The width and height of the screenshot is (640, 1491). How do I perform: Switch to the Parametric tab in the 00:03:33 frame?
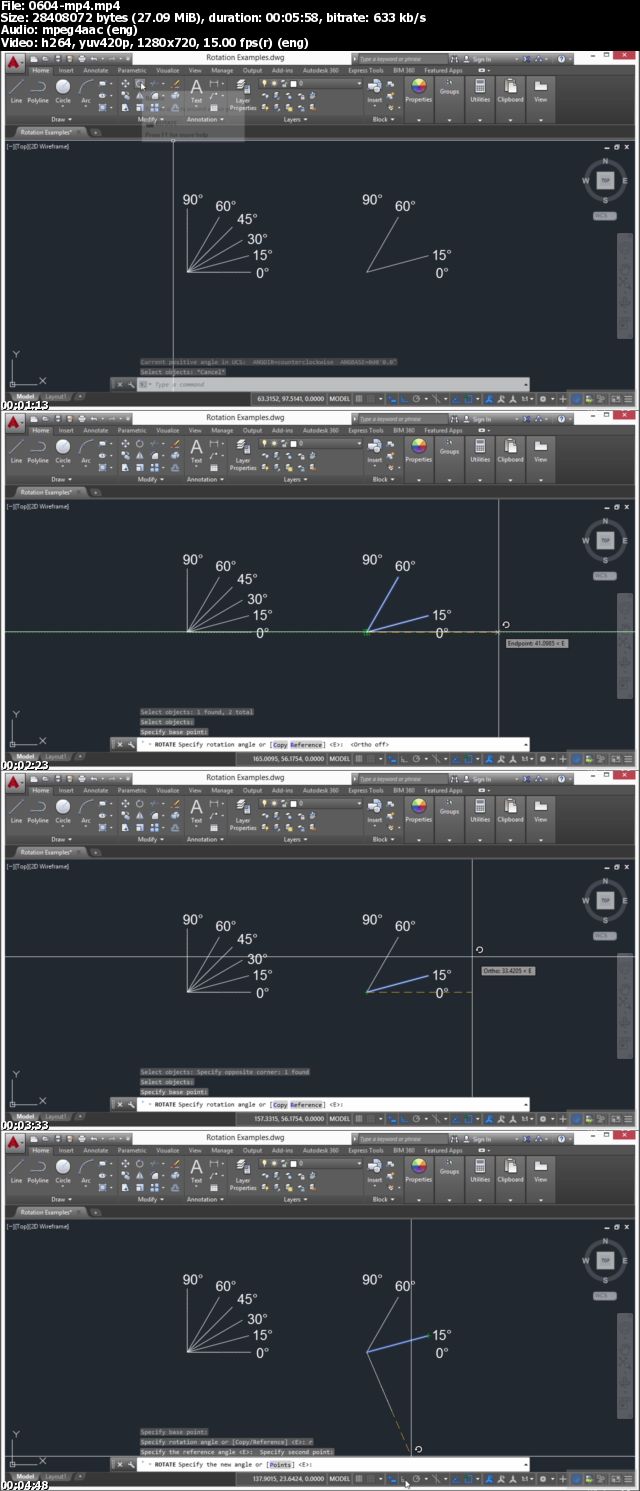[x=132, y=791]
